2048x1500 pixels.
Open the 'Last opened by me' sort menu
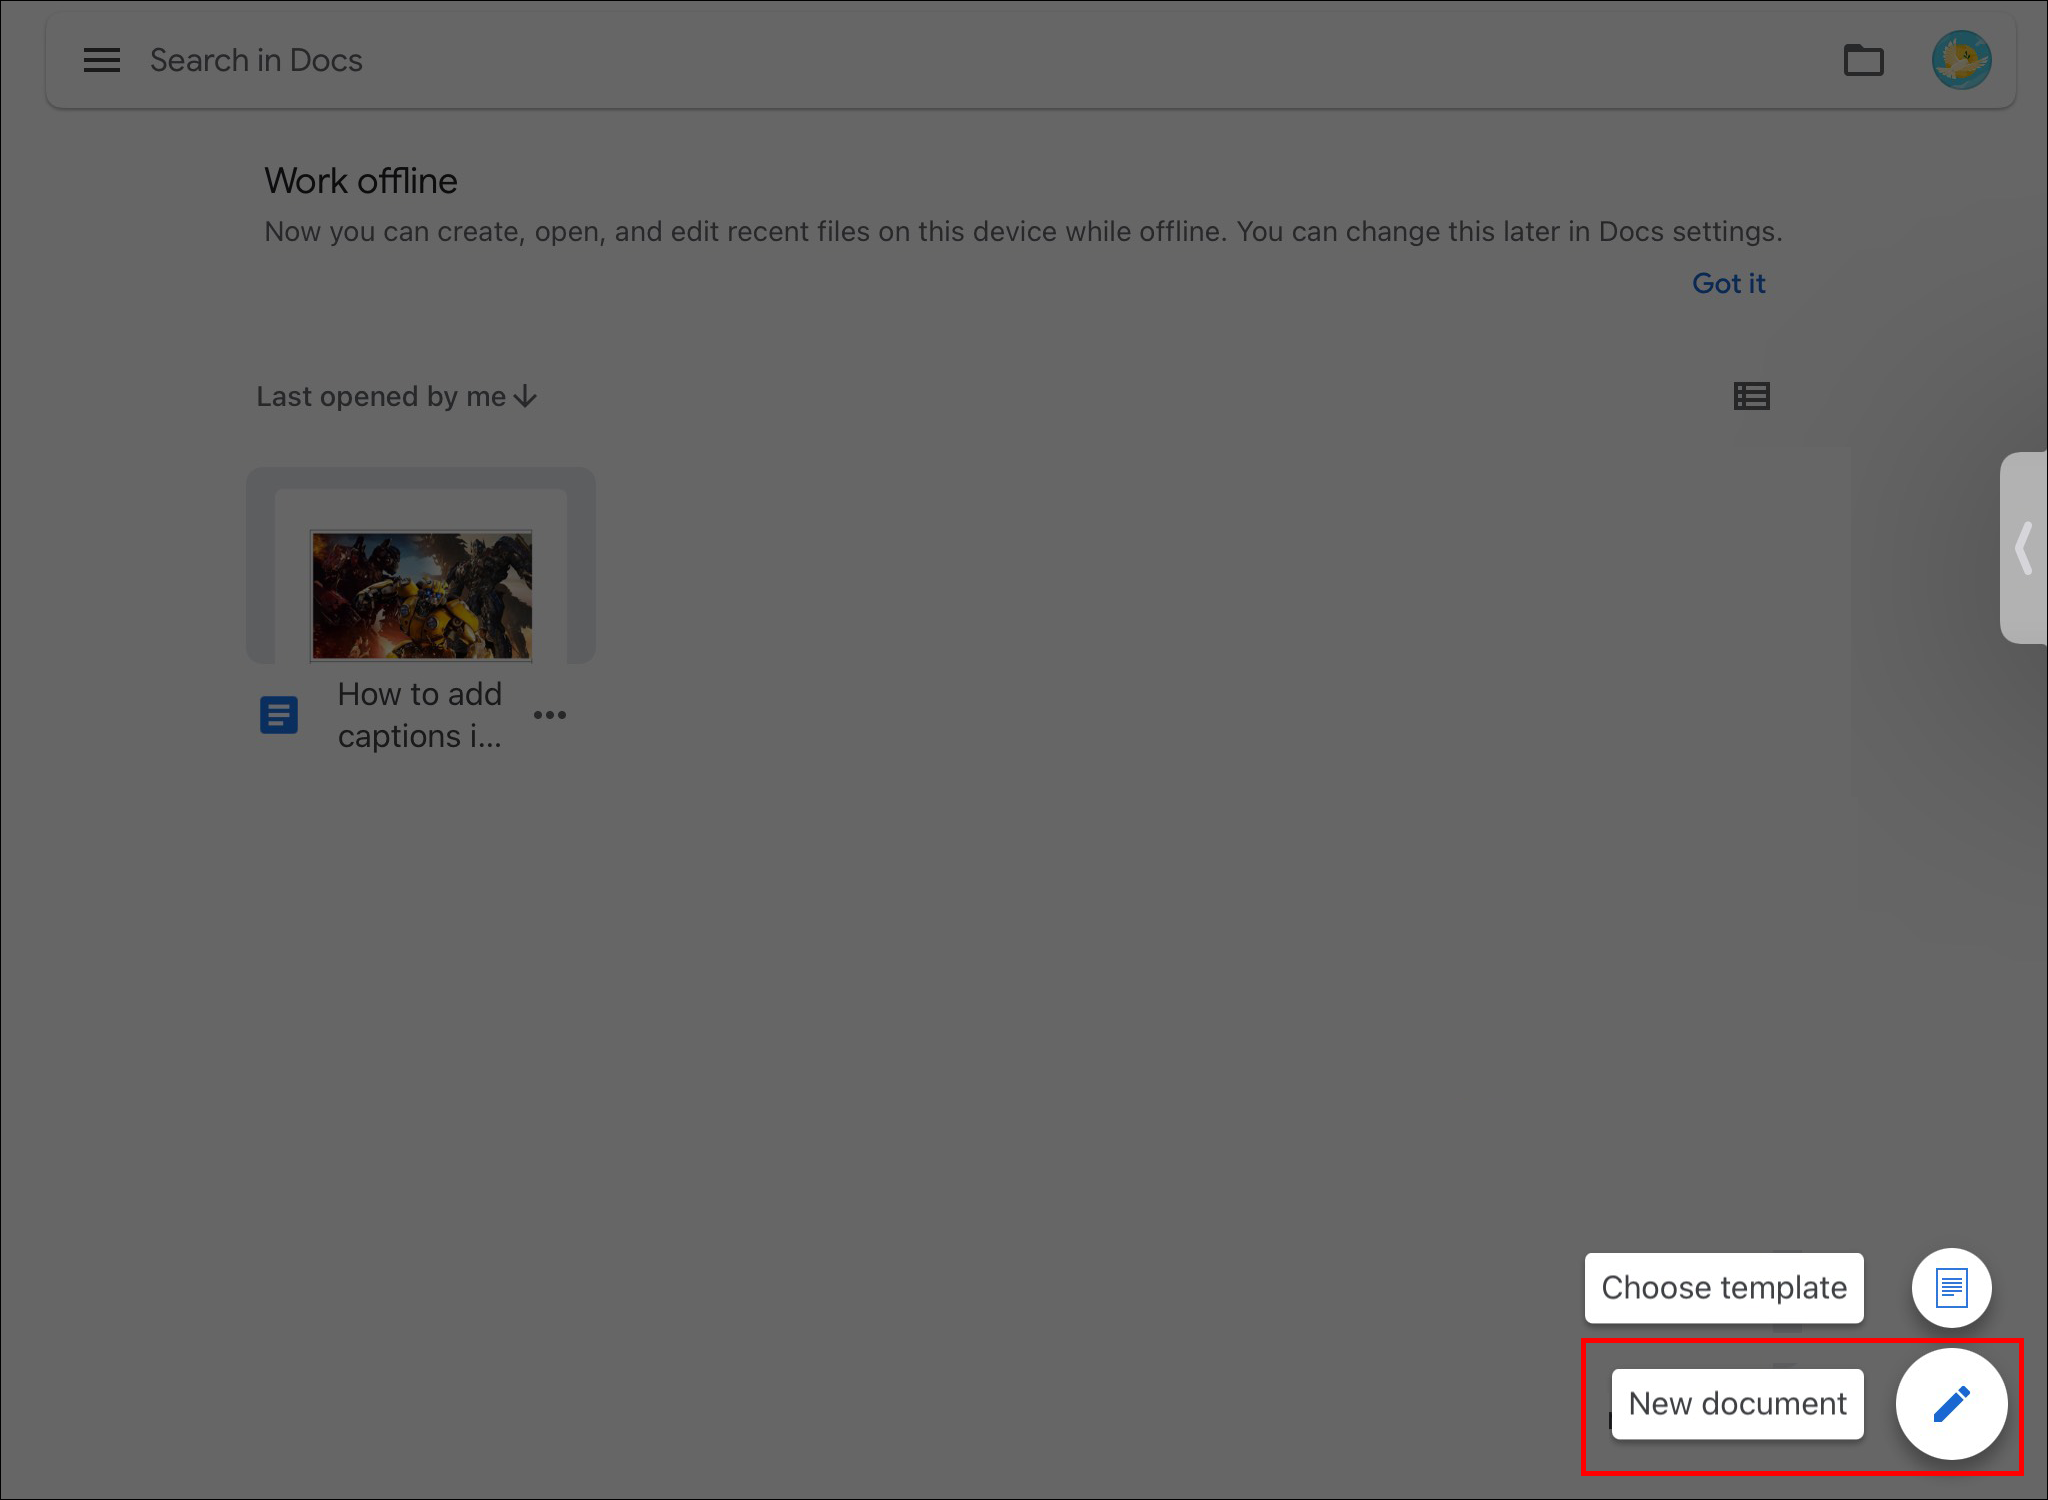pos(381,397)
